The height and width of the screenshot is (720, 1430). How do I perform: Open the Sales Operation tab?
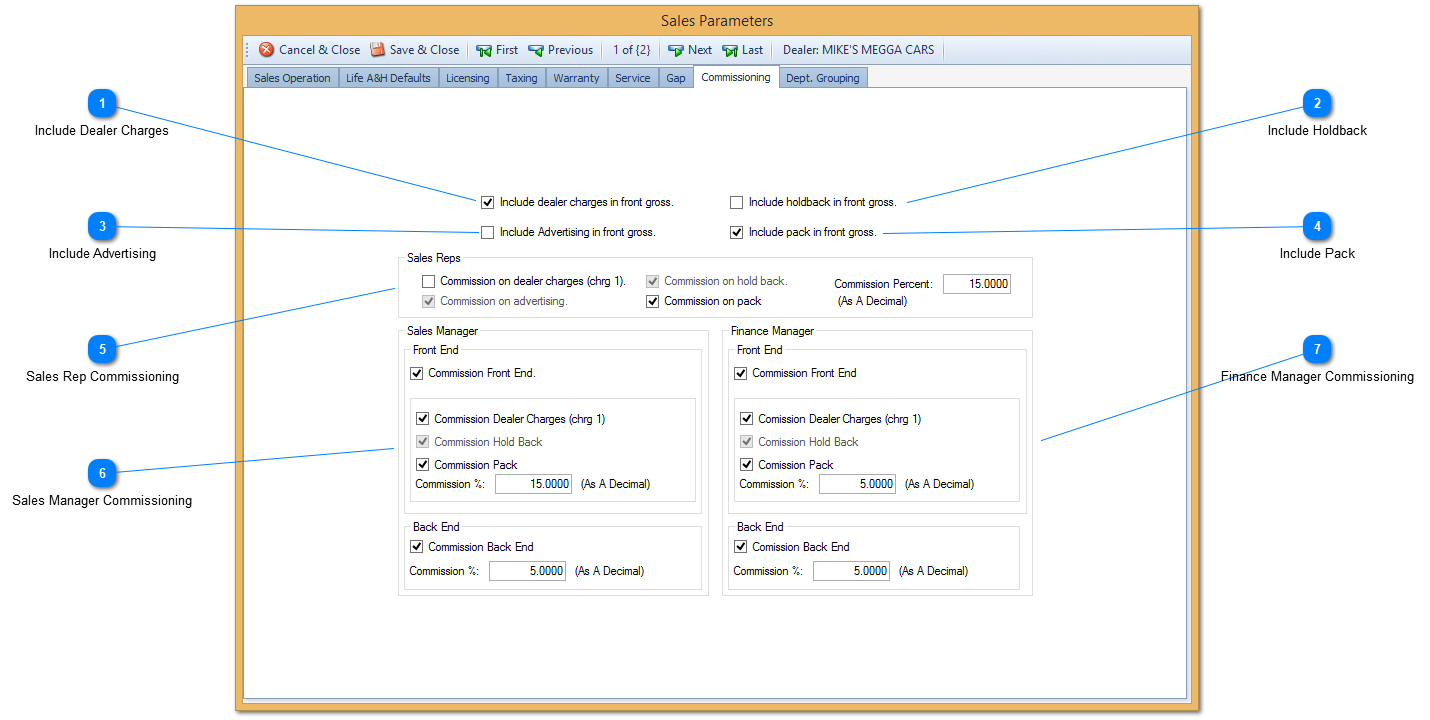[292, 78]
